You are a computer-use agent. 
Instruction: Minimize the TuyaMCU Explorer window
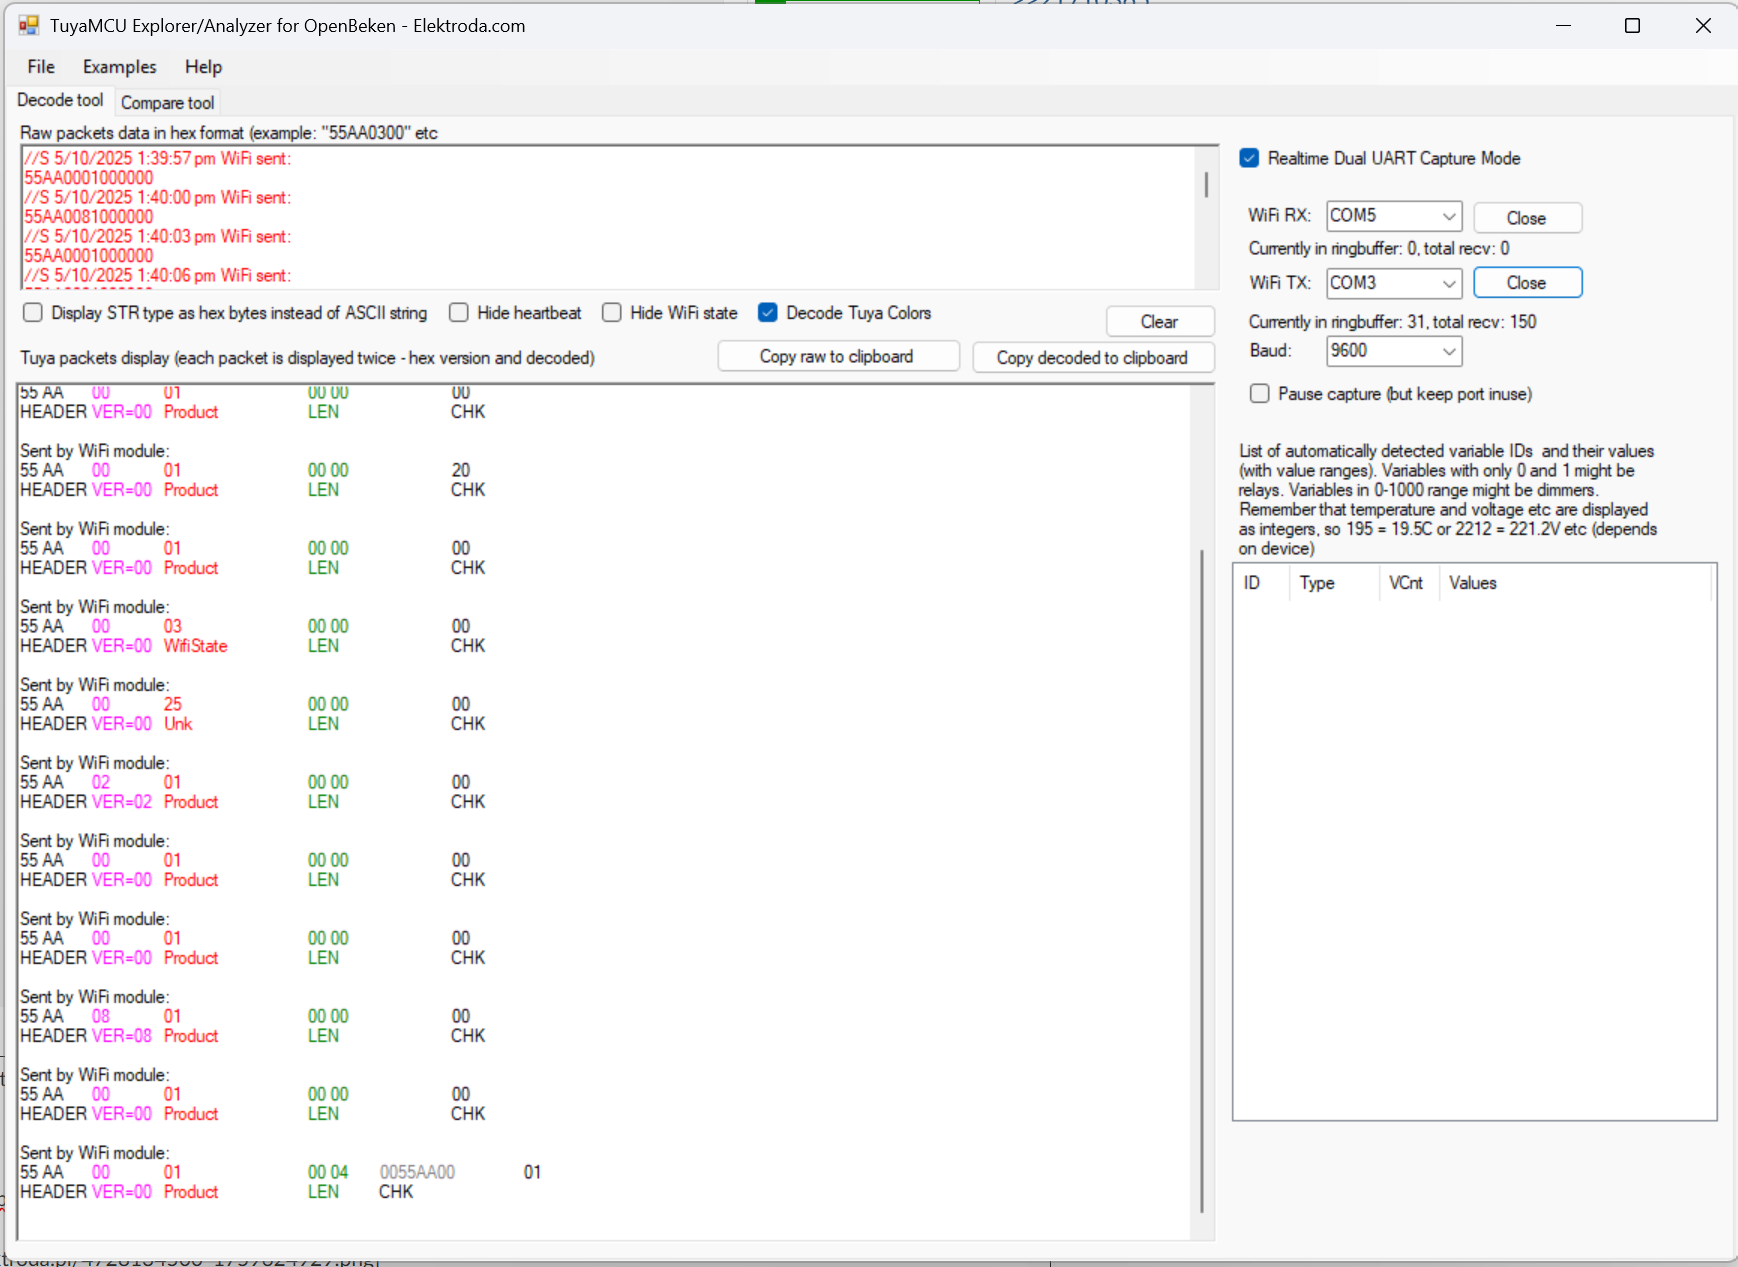(1564, 26)
